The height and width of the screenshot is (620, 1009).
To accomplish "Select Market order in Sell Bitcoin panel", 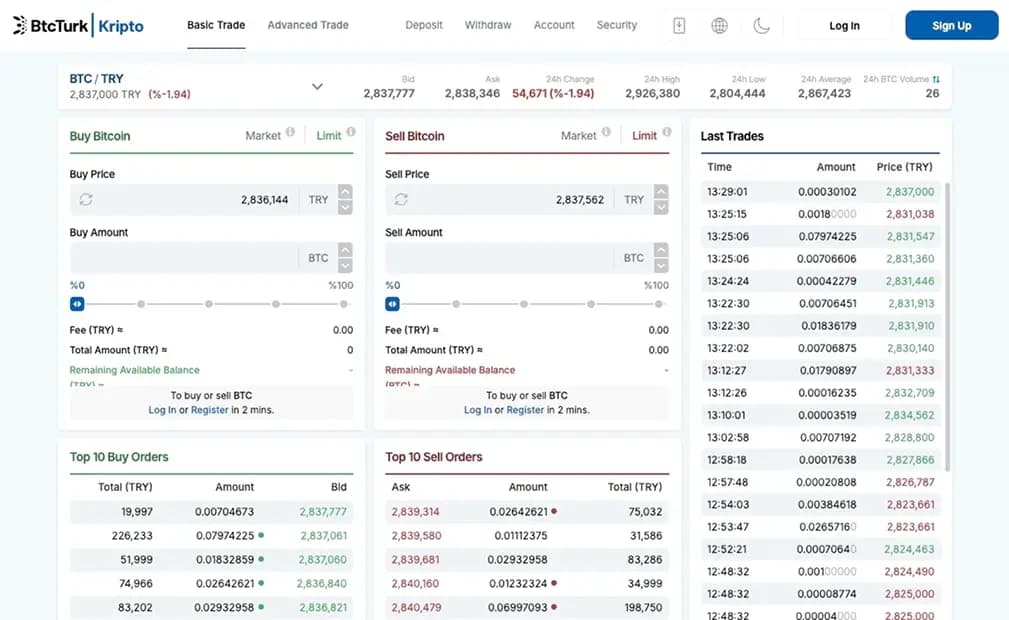I will [x=579, y=136].
